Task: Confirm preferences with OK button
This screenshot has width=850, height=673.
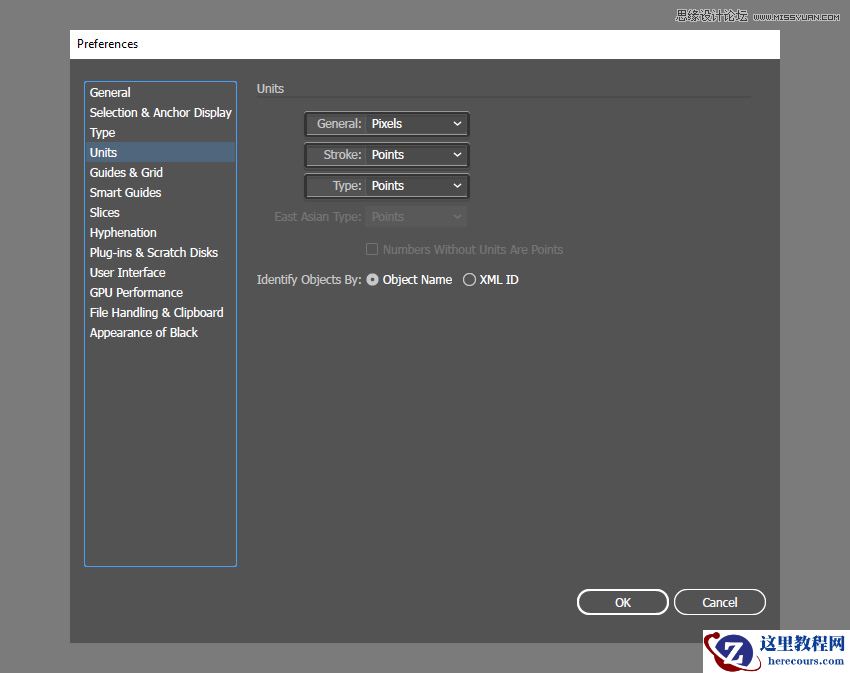Action: point(622,603)
